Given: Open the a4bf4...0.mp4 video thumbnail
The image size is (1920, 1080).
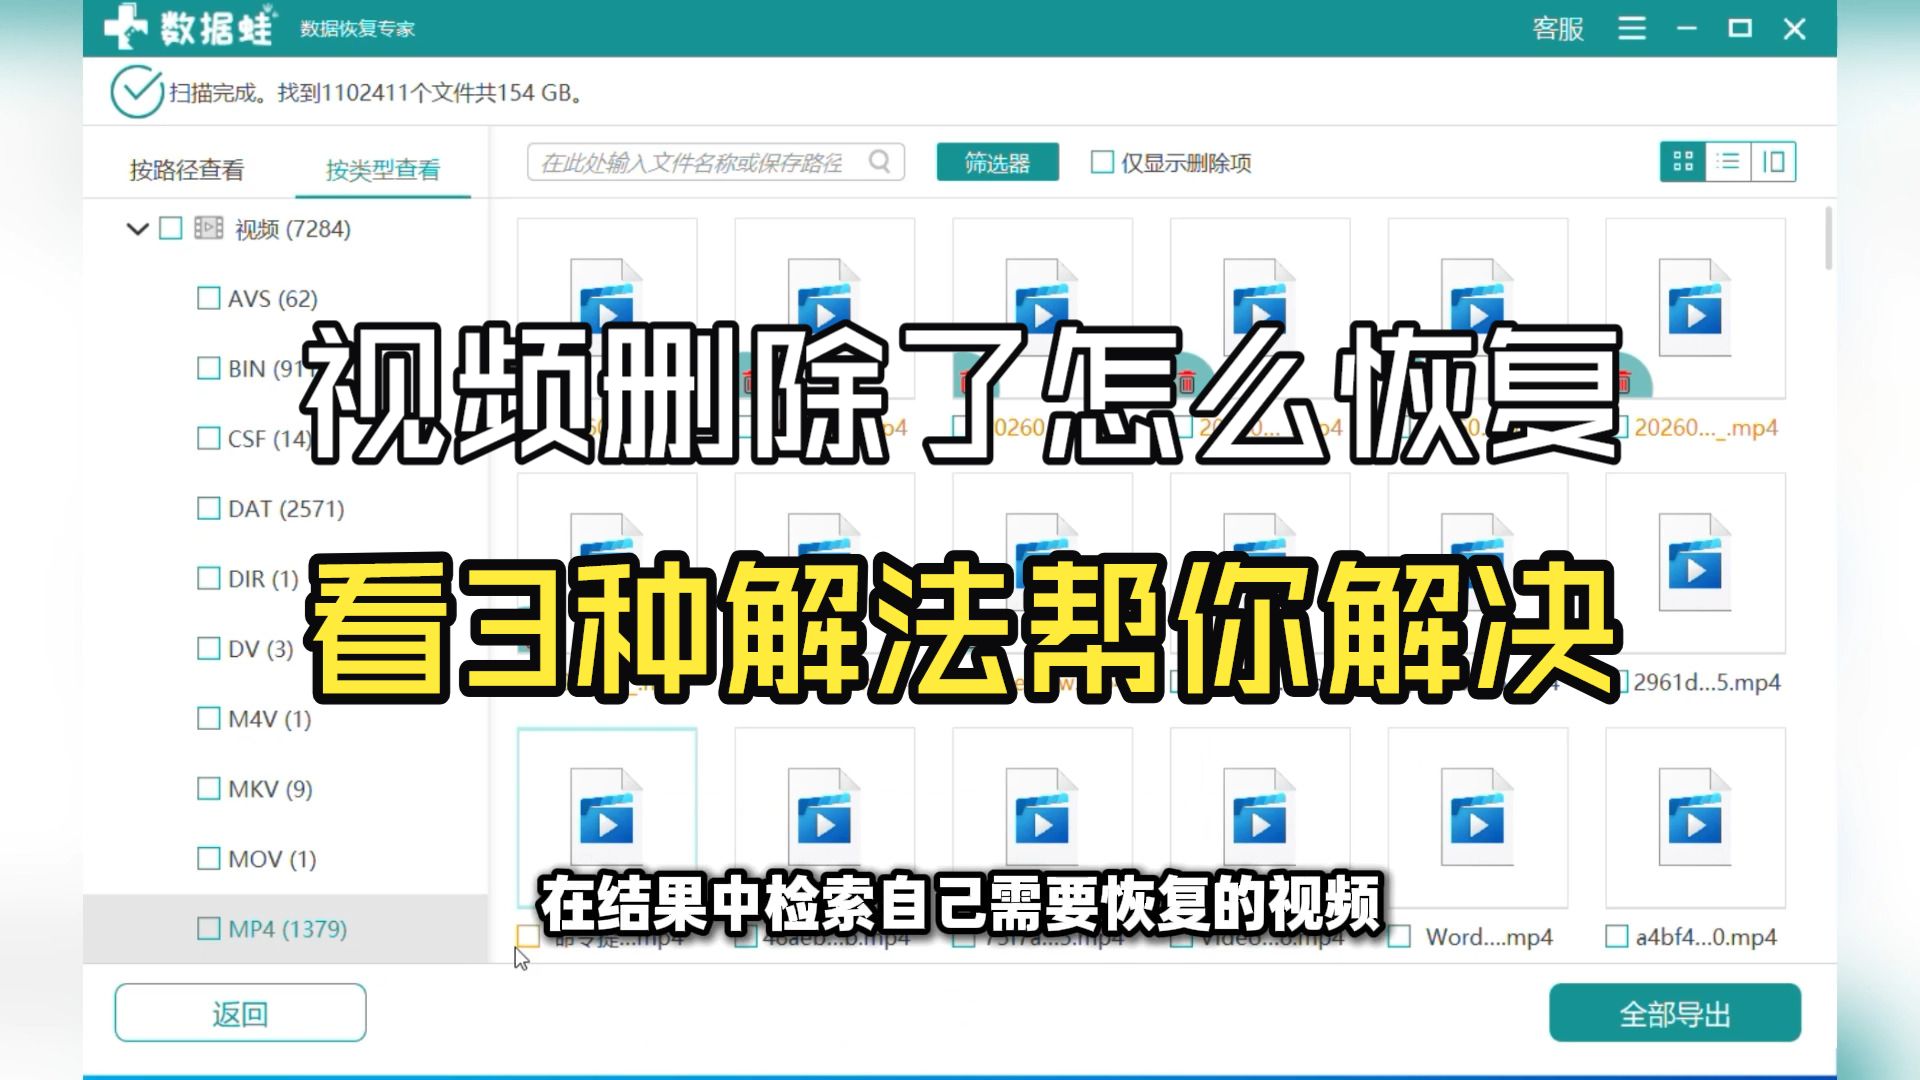Looking at the screenshot, I should (1695, 817).
